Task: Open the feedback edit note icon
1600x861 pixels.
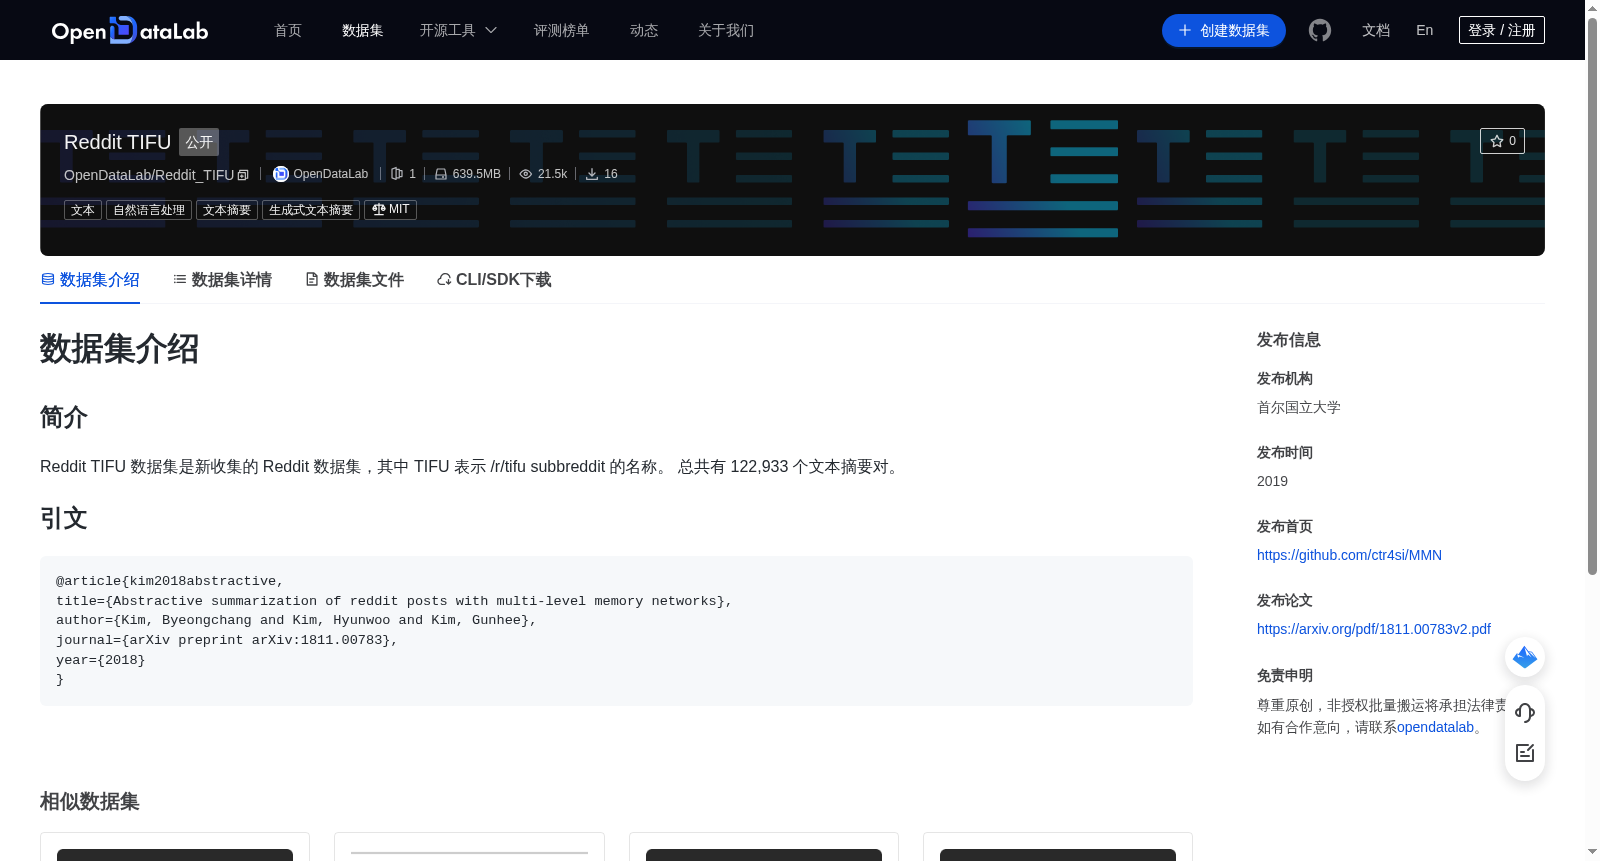Action: coord(1525,753)
